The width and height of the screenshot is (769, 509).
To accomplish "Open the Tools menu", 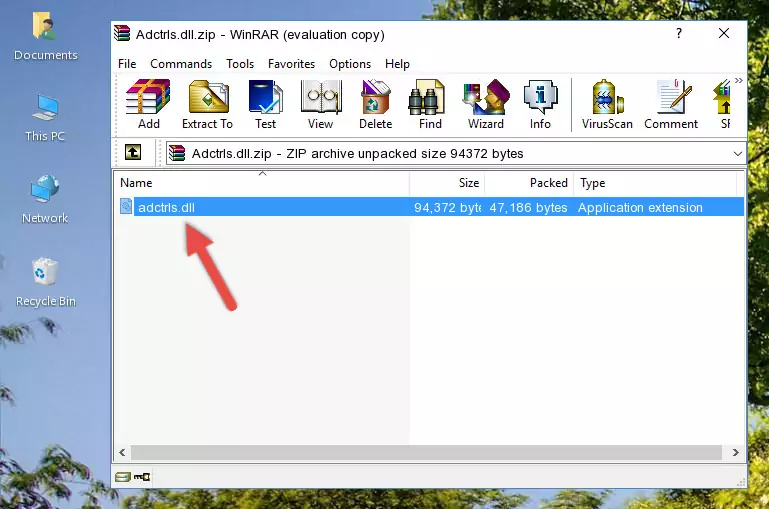I will [240, 64].
